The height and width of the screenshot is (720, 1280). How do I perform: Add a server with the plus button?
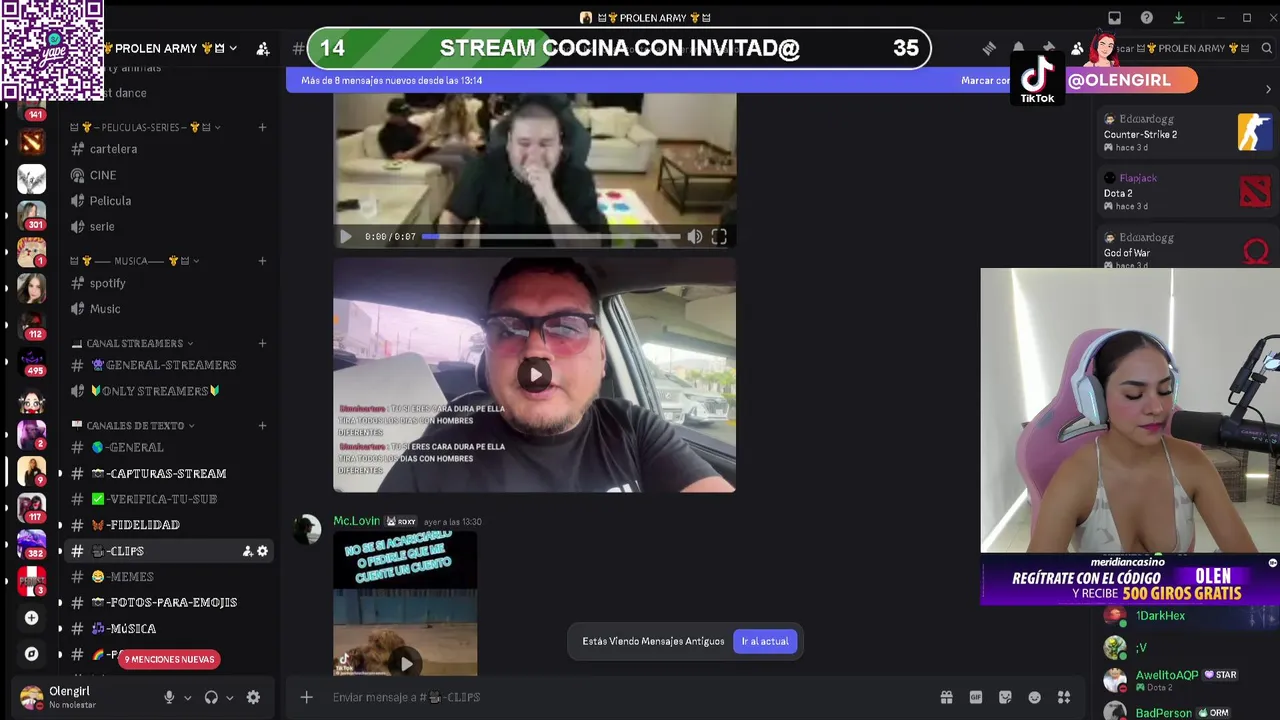coord(32,618)
